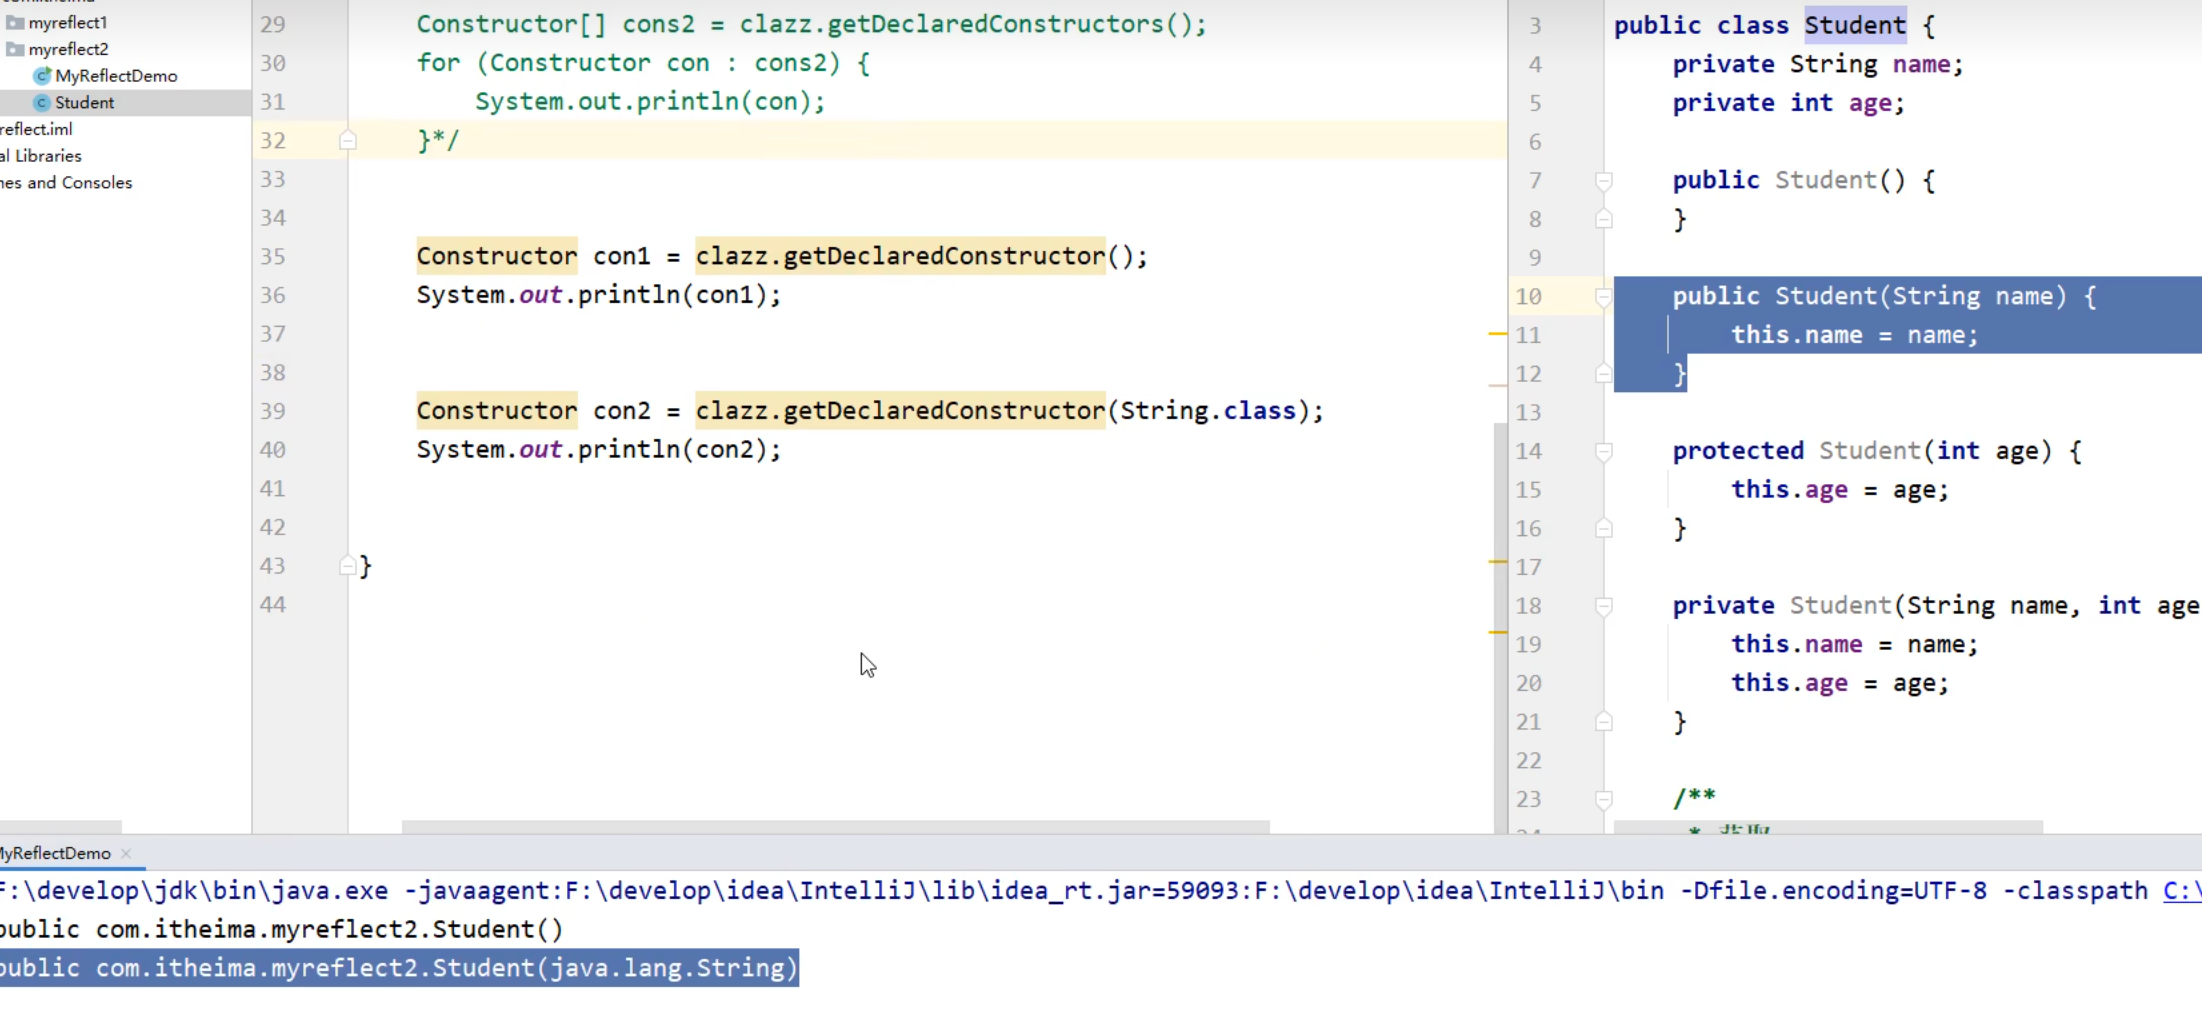Image resolution: width=2202 pixels, height=1027 pixels.
Task: Click fold end marker at Student line 16
Action: pos(1603,528)
